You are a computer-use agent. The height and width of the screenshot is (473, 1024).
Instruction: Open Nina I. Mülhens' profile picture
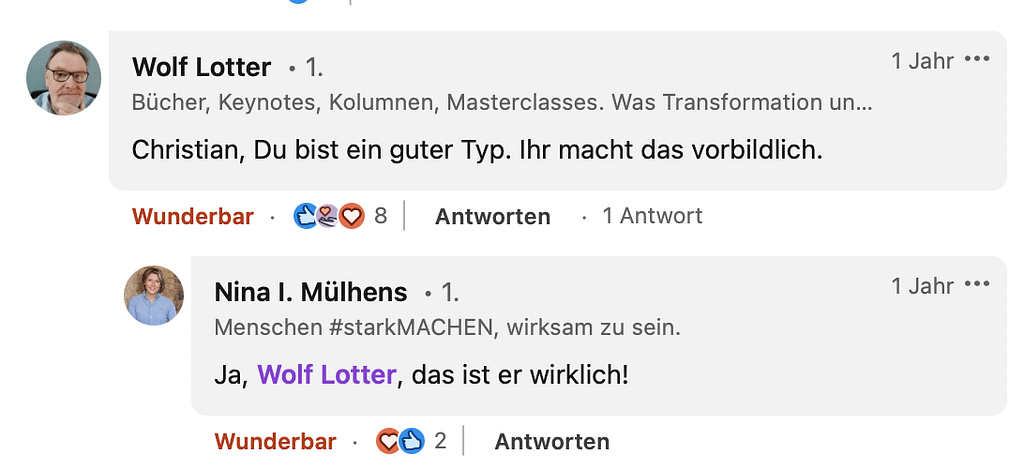coord(154,295)
